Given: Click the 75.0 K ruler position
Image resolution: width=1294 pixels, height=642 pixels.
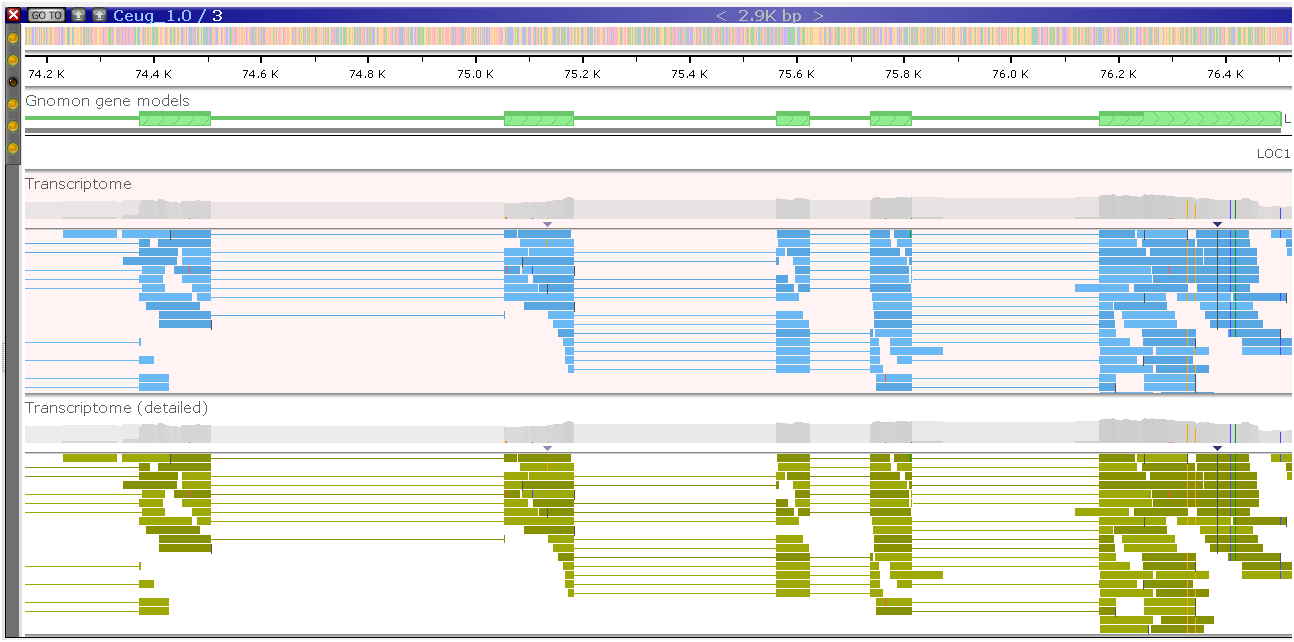Looking at the screenshot, I should [476, 74].
